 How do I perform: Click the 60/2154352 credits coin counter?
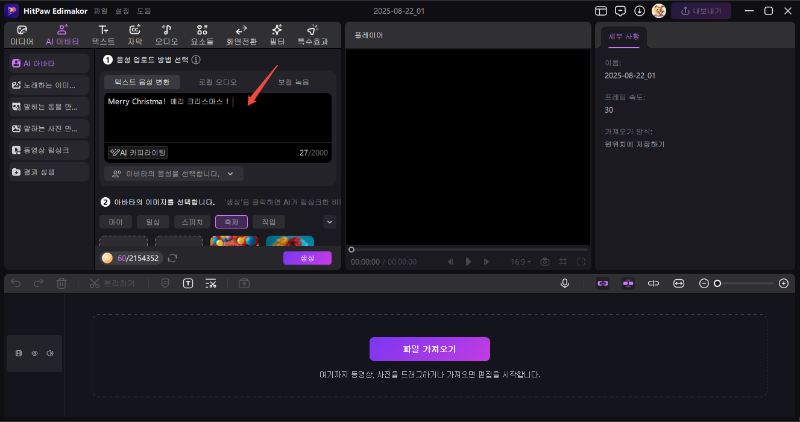pos(131,258)
